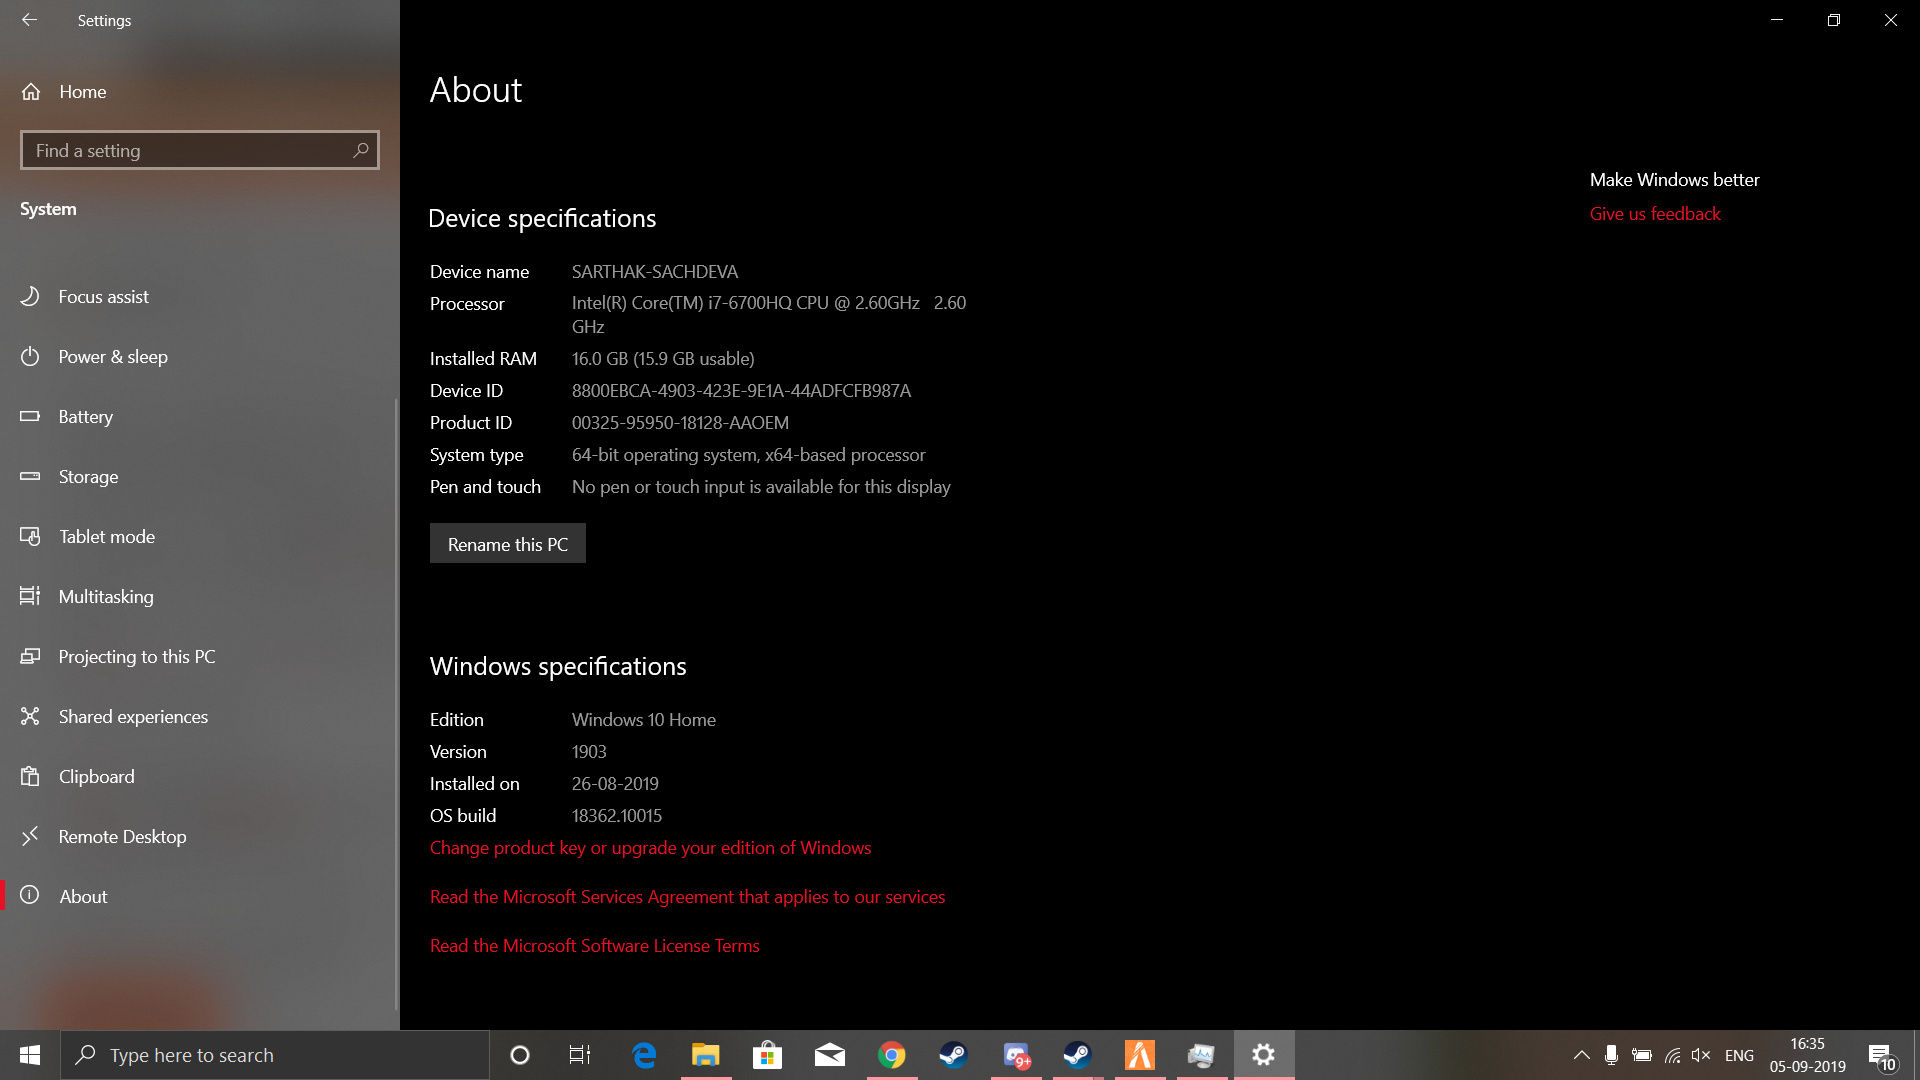Open Remote Desktop settings
The height and width of the screenshot is (1080, 1920).
(x=122, y=837)
